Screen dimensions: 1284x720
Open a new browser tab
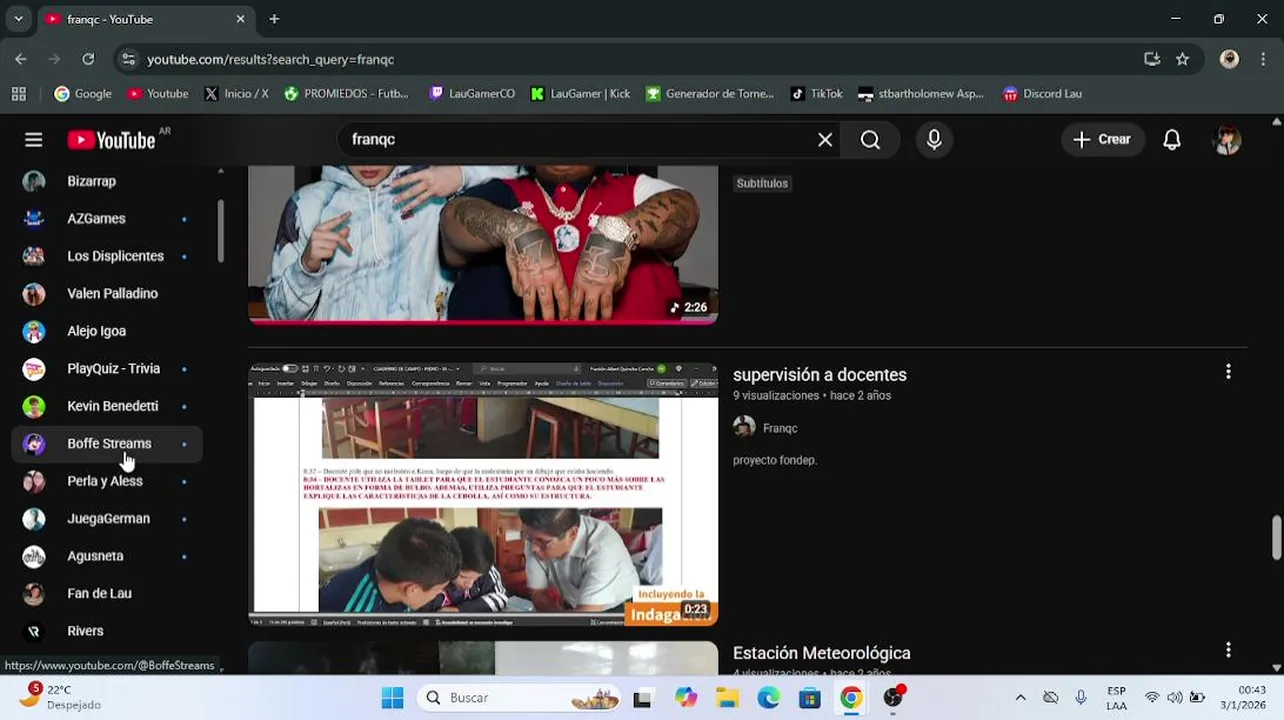click(274, 19)
